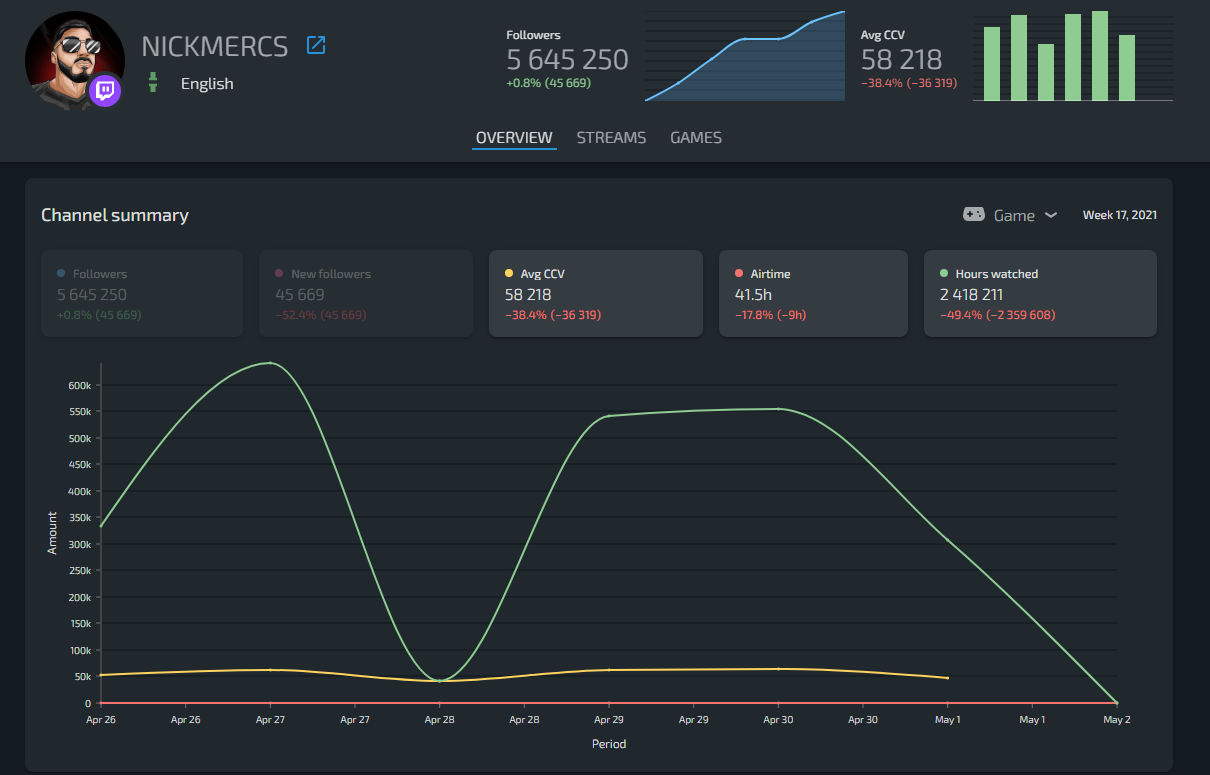The image size is (1210, 775).
Task: Toggle the Avg CCV metric card
Action: click(x=596, y=293)
